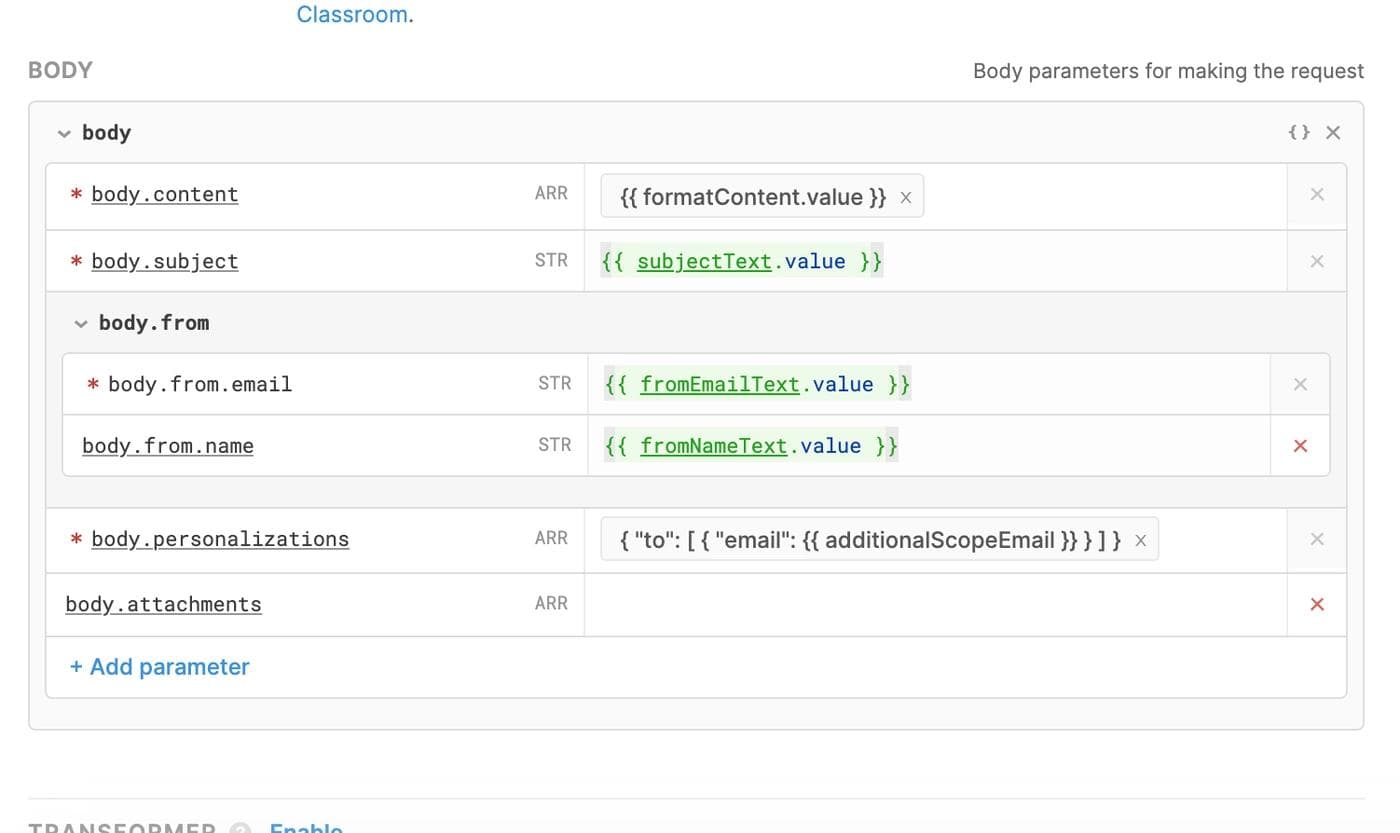Delete the body.attachments parameter row
This screenshot has width=1400, height=833.
(1317, 604)
